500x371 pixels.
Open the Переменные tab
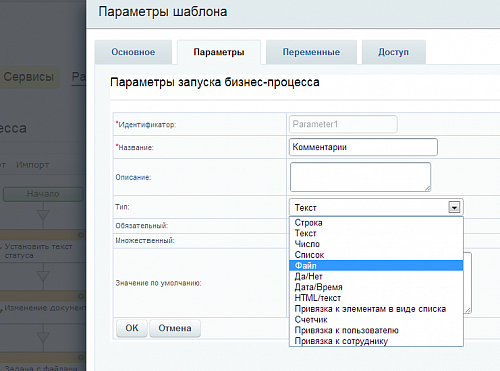pos(311,52)
